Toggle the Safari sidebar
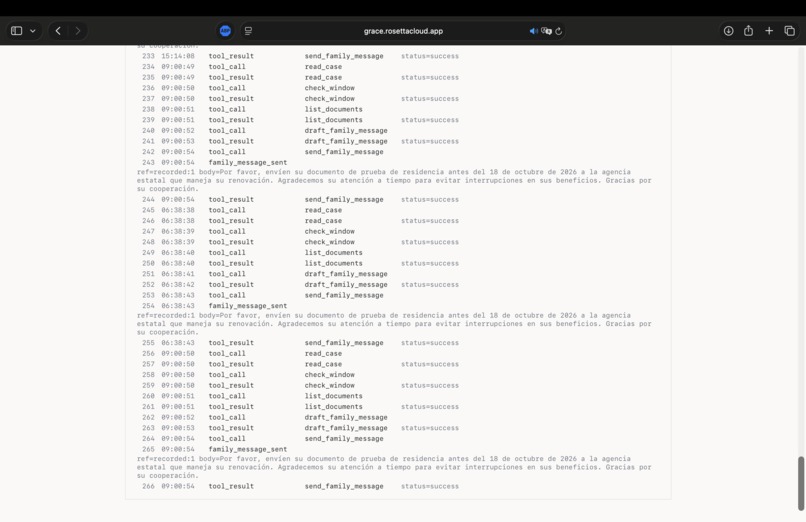 coord(16,31)
